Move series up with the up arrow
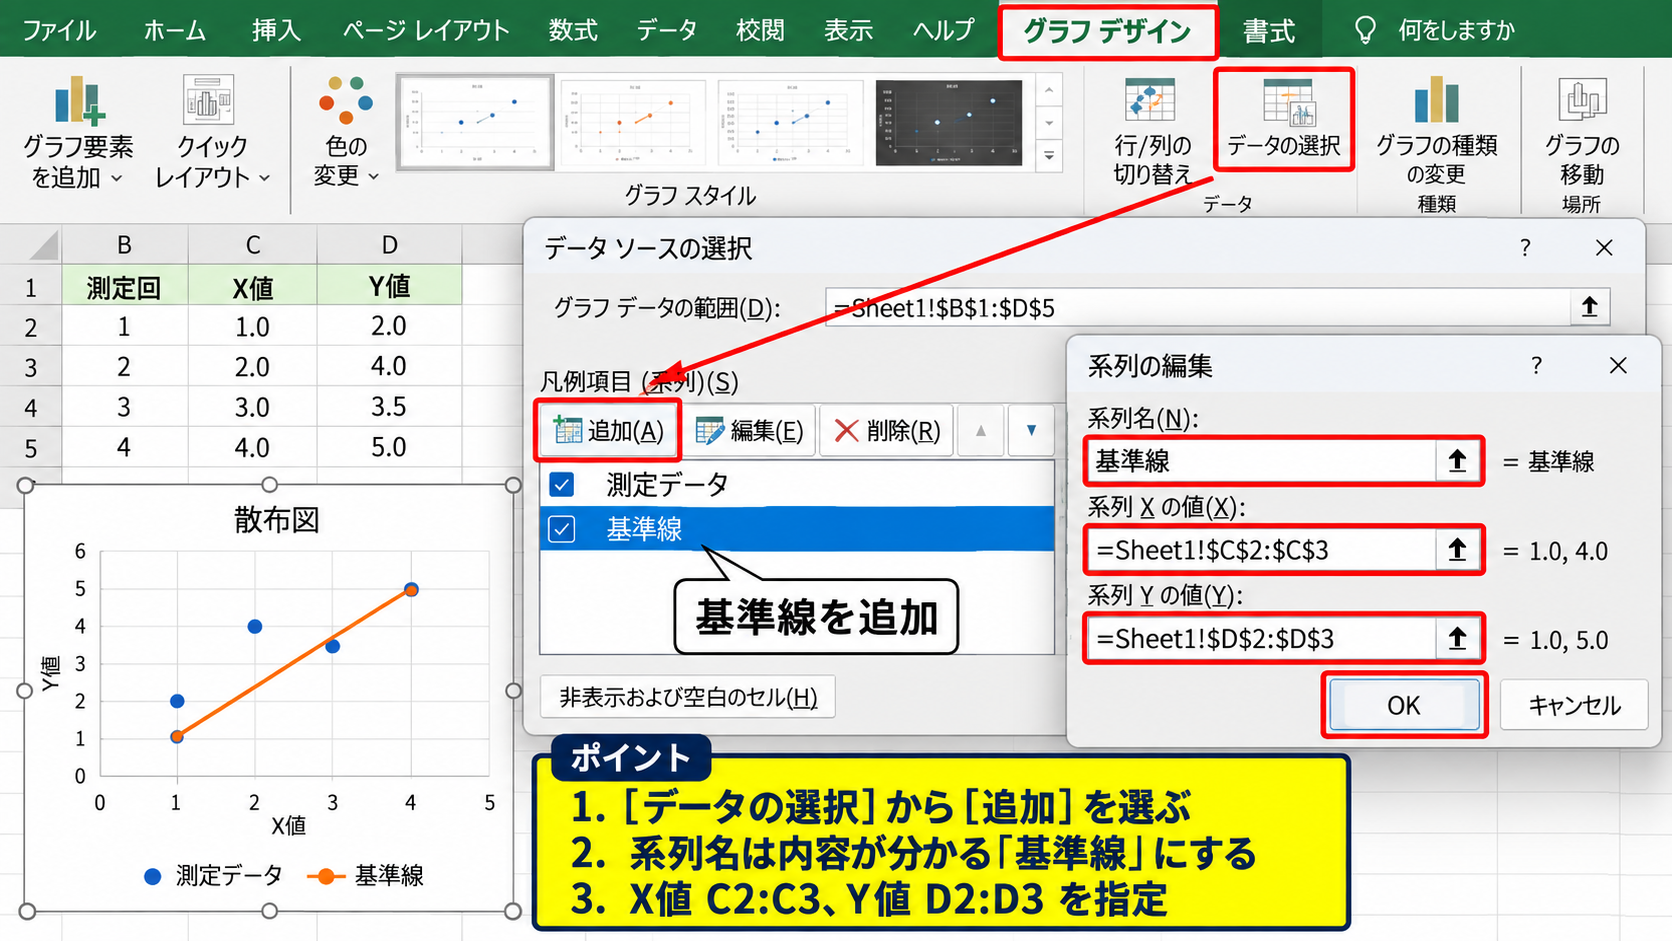Screen dimensions: 1672x941 980,431
